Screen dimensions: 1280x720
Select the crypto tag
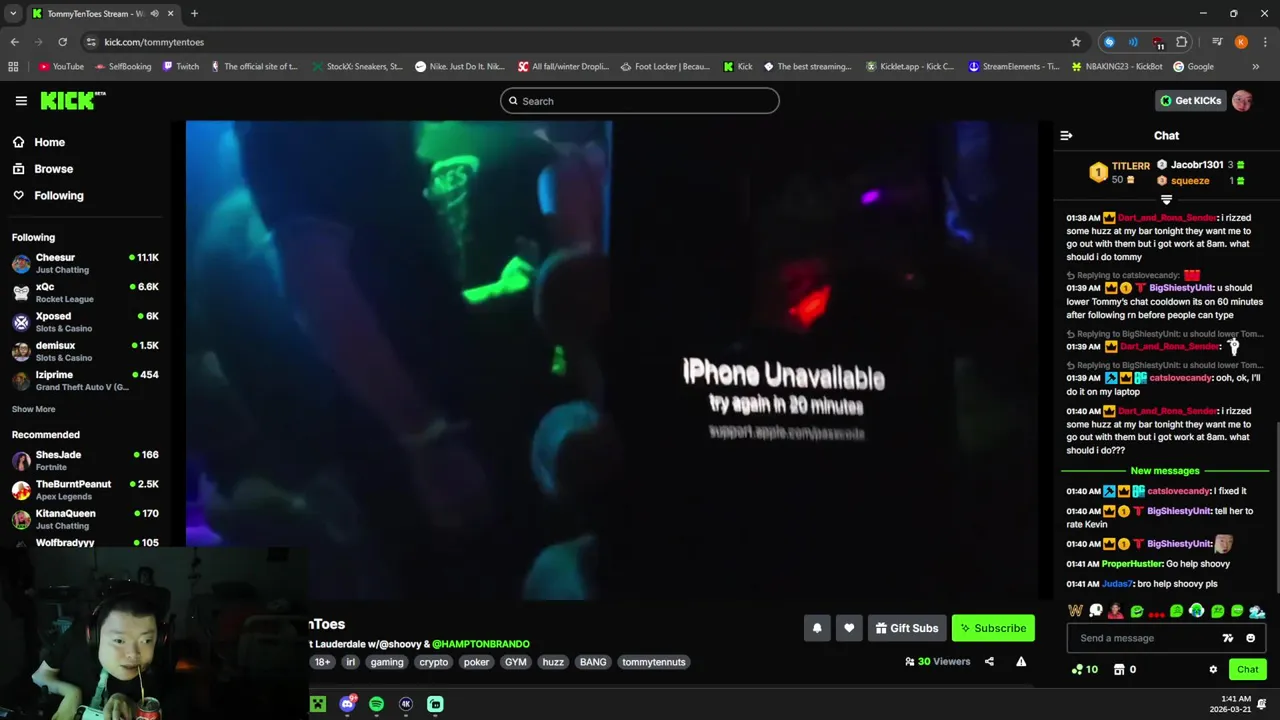[434, 662]
